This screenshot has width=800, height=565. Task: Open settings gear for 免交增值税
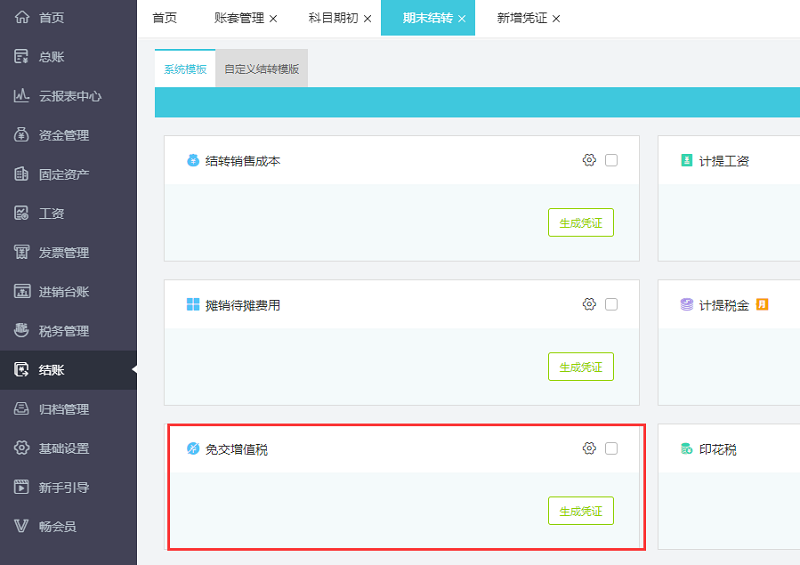(589, 448)
